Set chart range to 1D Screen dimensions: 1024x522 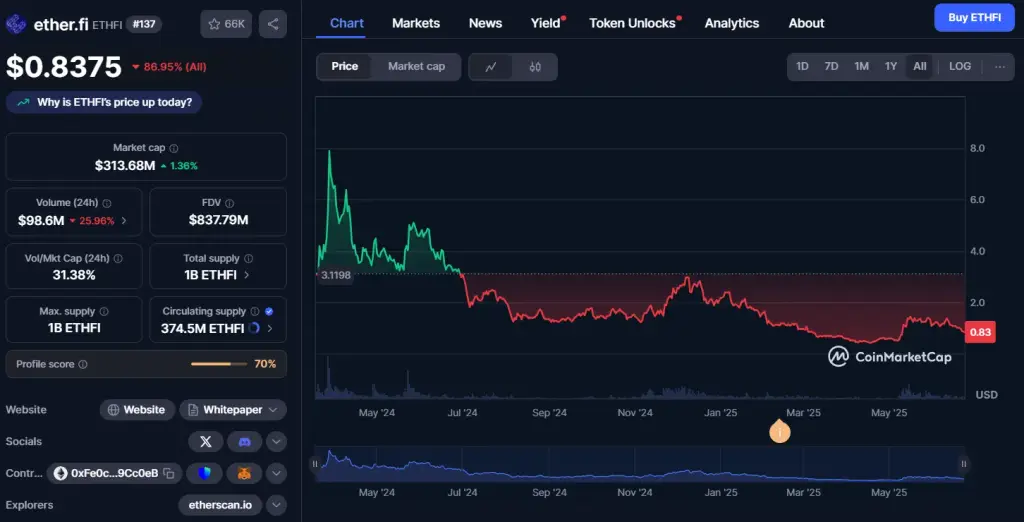click(802, 67)
